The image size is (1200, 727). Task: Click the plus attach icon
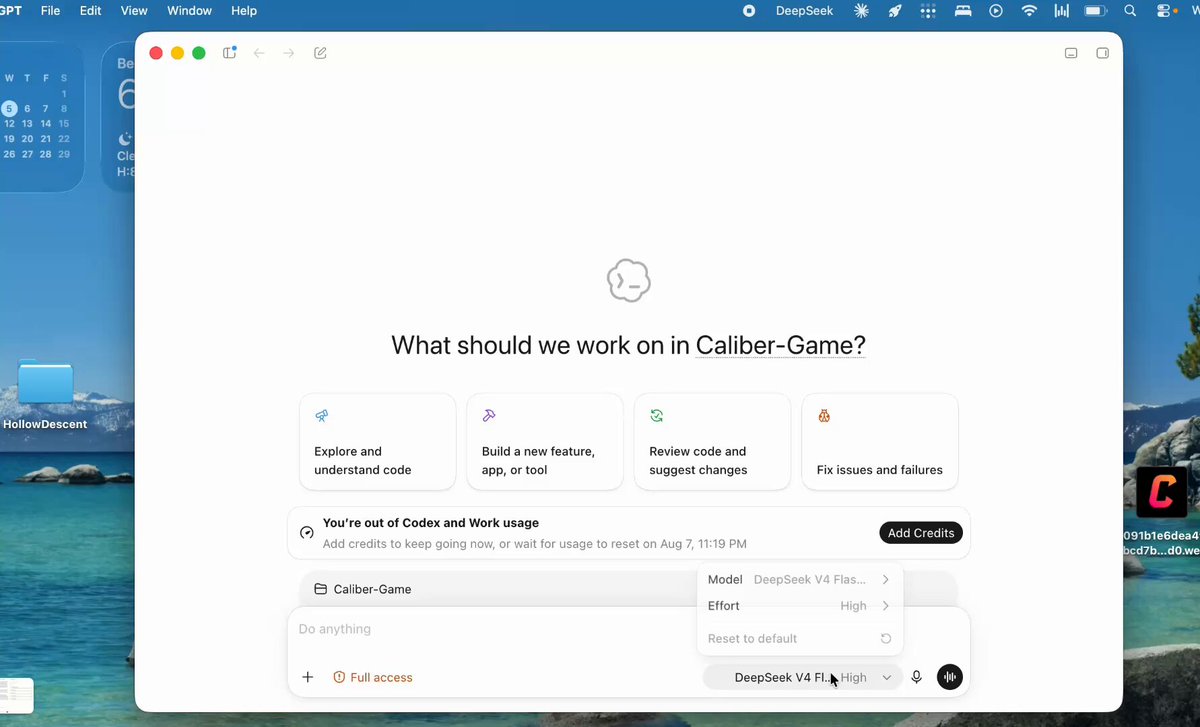point(308,677)
